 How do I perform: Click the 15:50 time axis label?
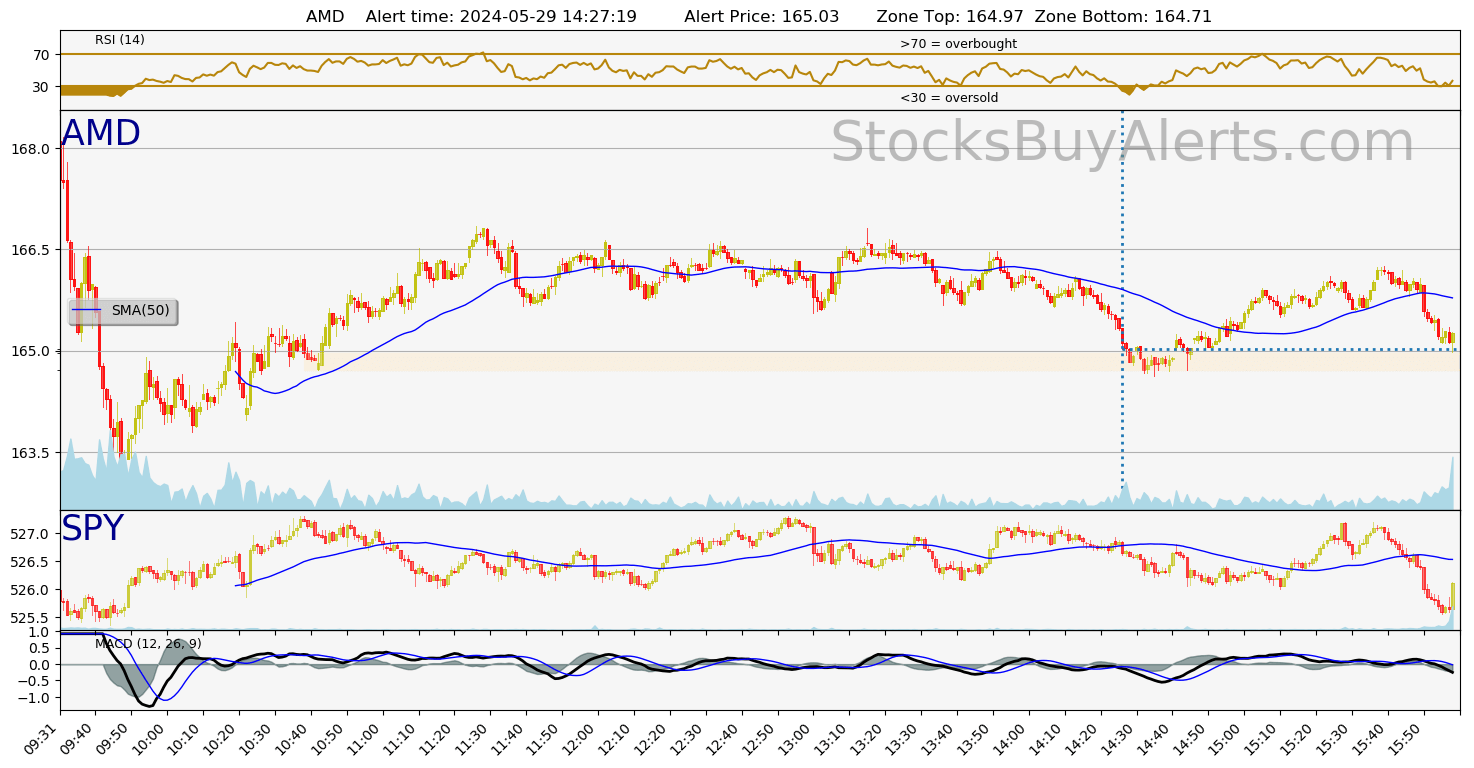1405,738
